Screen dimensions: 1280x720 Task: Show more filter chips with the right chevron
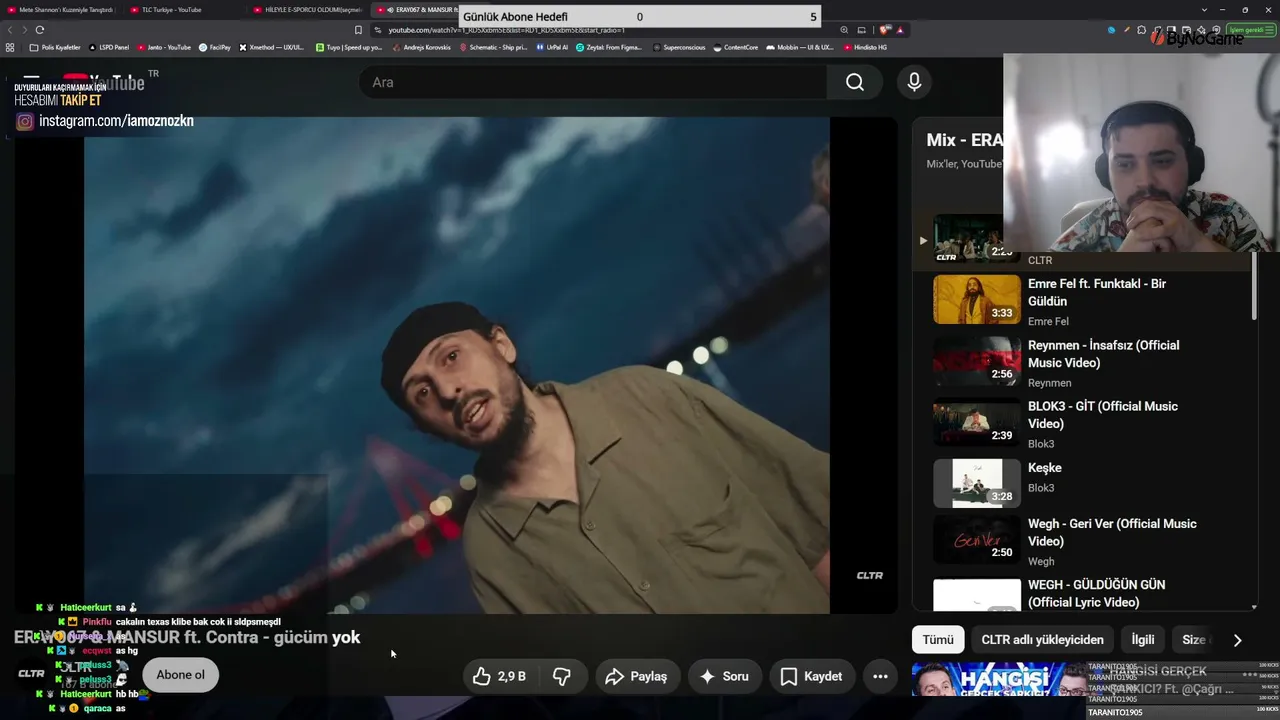click(x=1237, y=640)
